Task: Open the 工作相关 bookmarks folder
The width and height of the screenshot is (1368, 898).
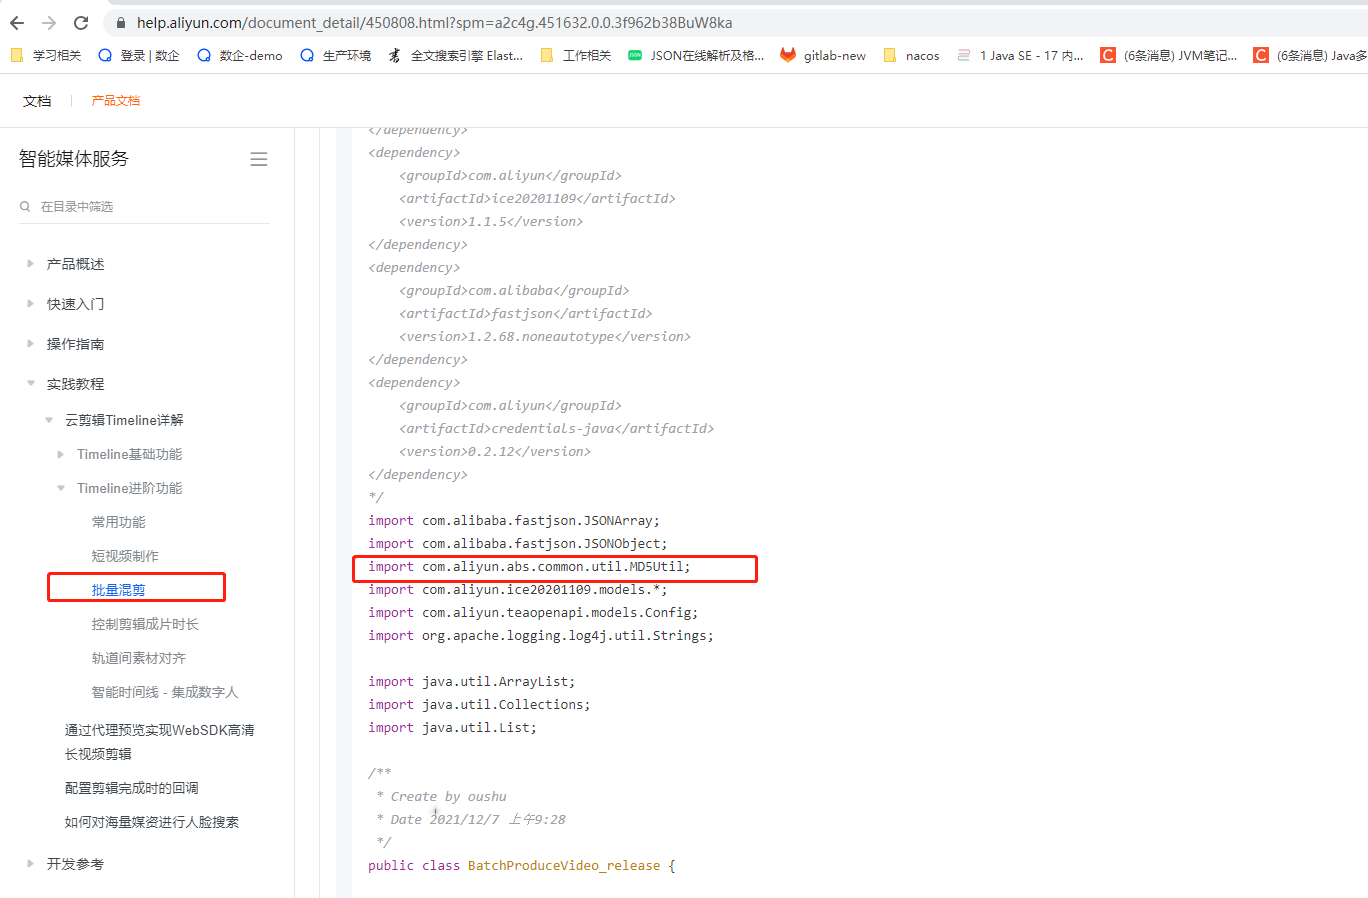Action: 576,55
